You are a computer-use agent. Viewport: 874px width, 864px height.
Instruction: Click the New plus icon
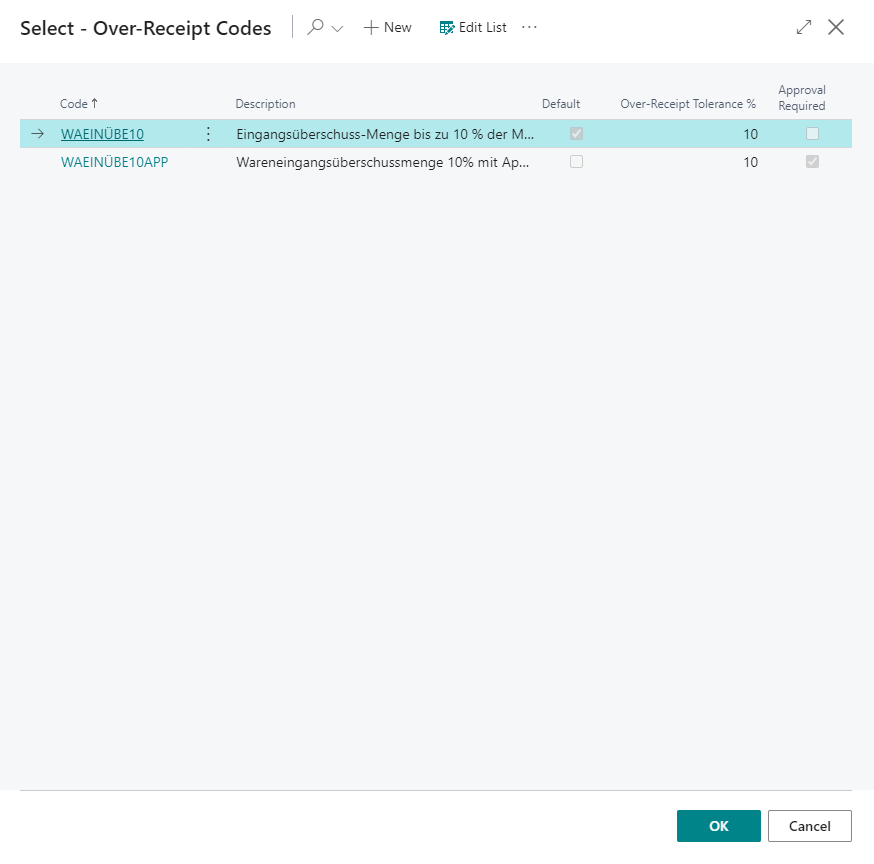pos(371,28)
